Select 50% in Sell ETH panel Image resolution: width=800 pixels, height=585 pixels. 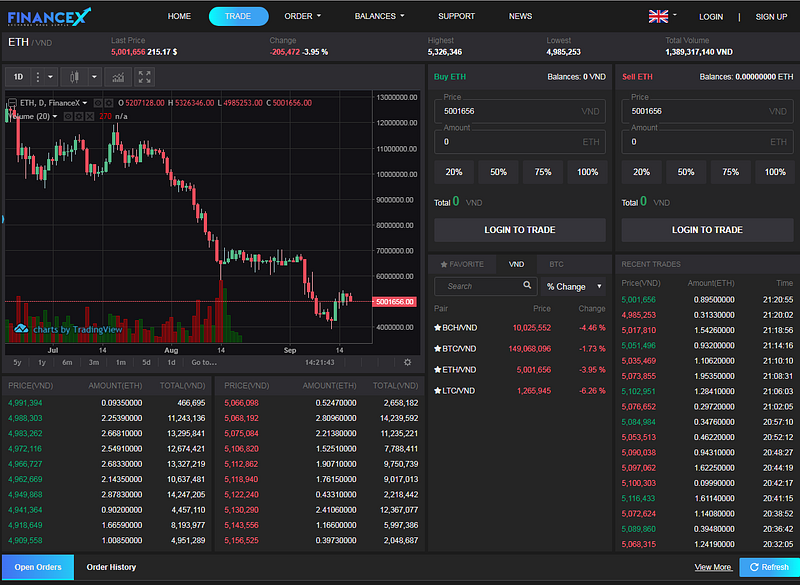tap(686, 172)
